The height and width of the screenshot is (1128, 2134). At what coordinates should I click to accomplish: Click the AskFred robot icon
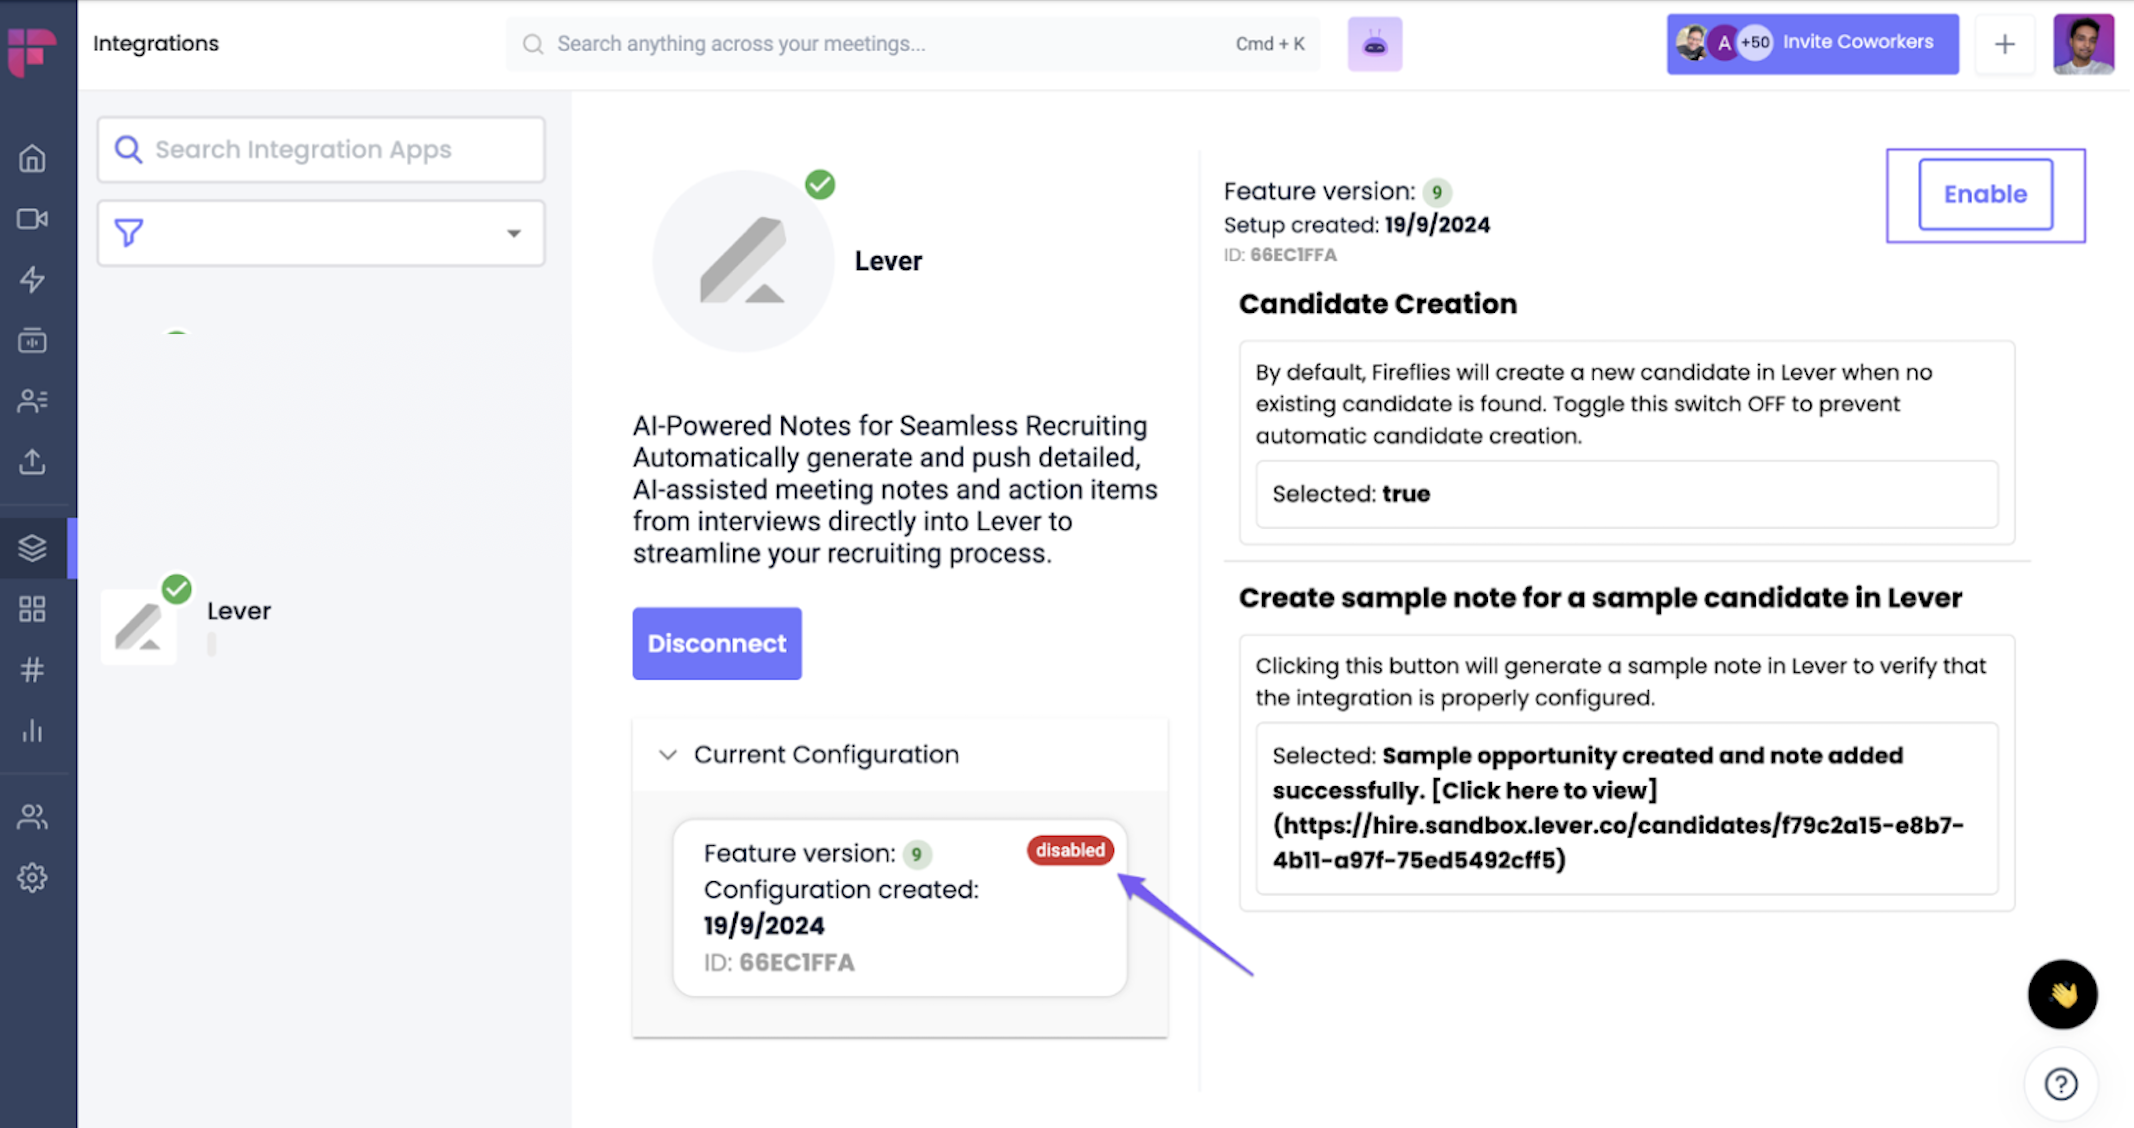(x=1375, y=44)
